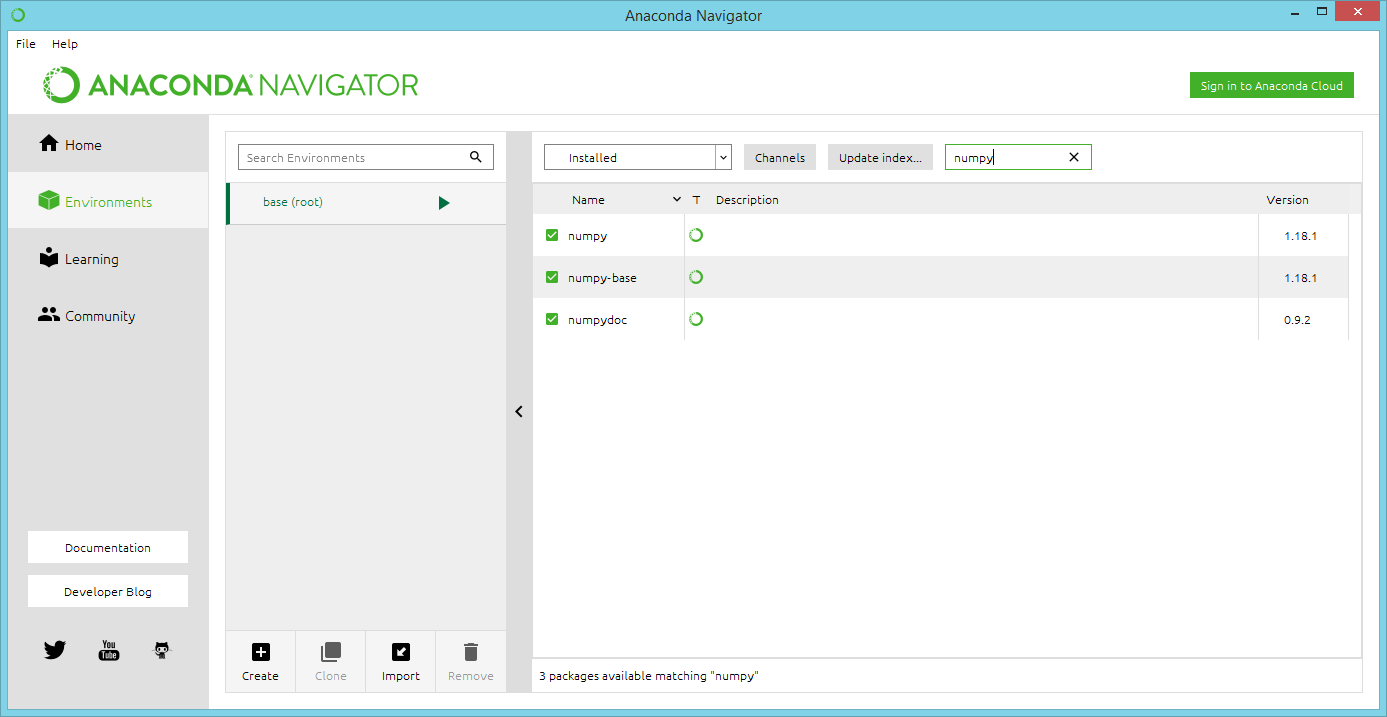
Task: Sort packages by Name column
Action: click(610, 200)
